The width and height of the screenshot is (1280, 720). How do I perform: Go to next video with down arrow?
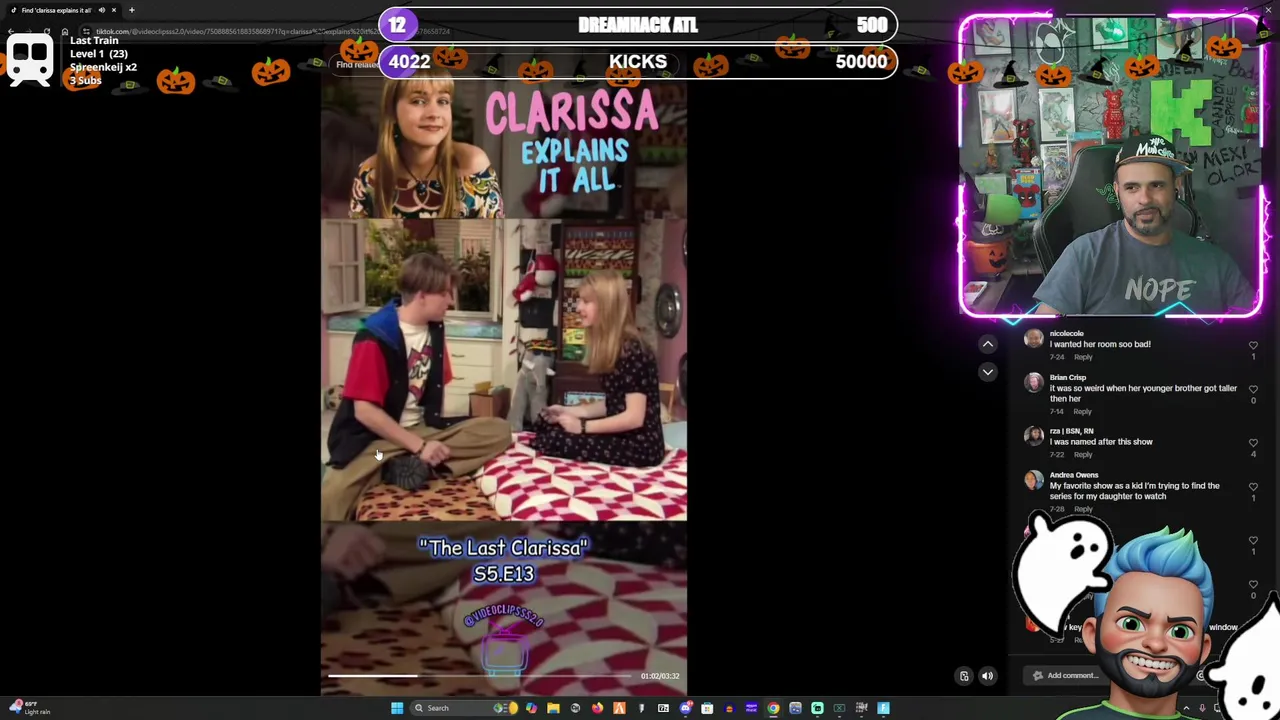tap(987, 372)
